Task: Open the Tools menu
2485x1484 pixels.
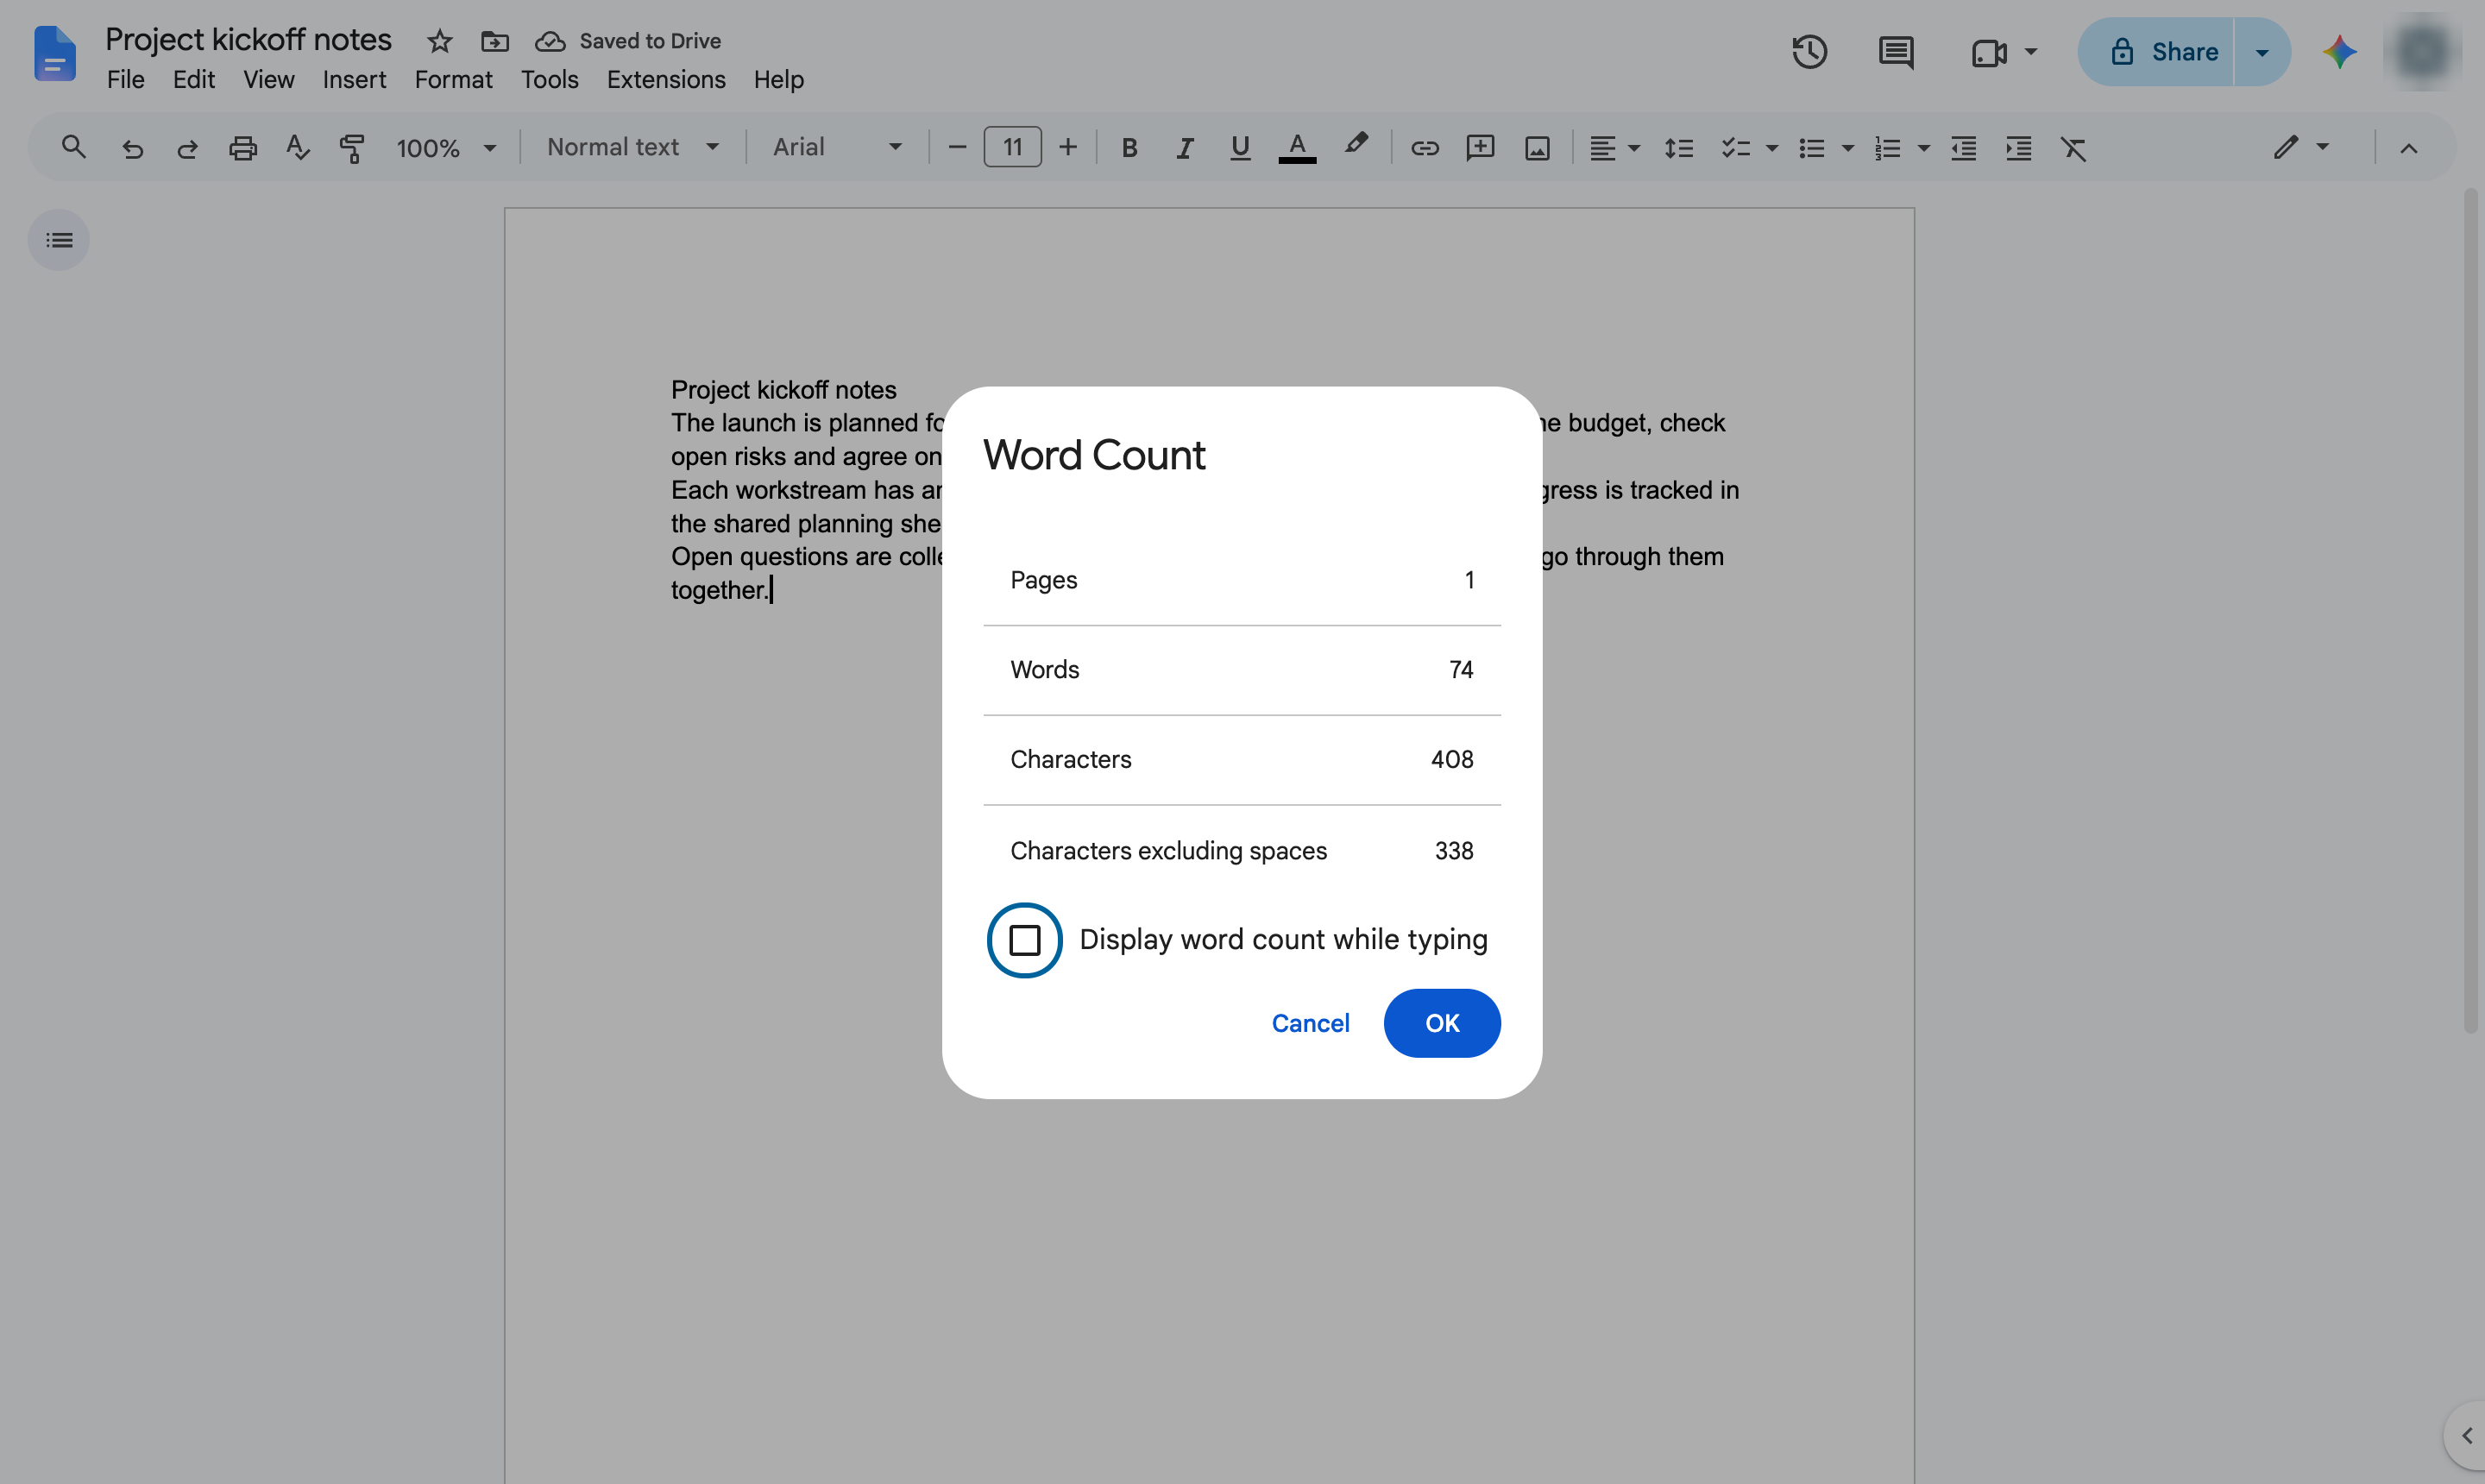Action: [x=549, y=80]
